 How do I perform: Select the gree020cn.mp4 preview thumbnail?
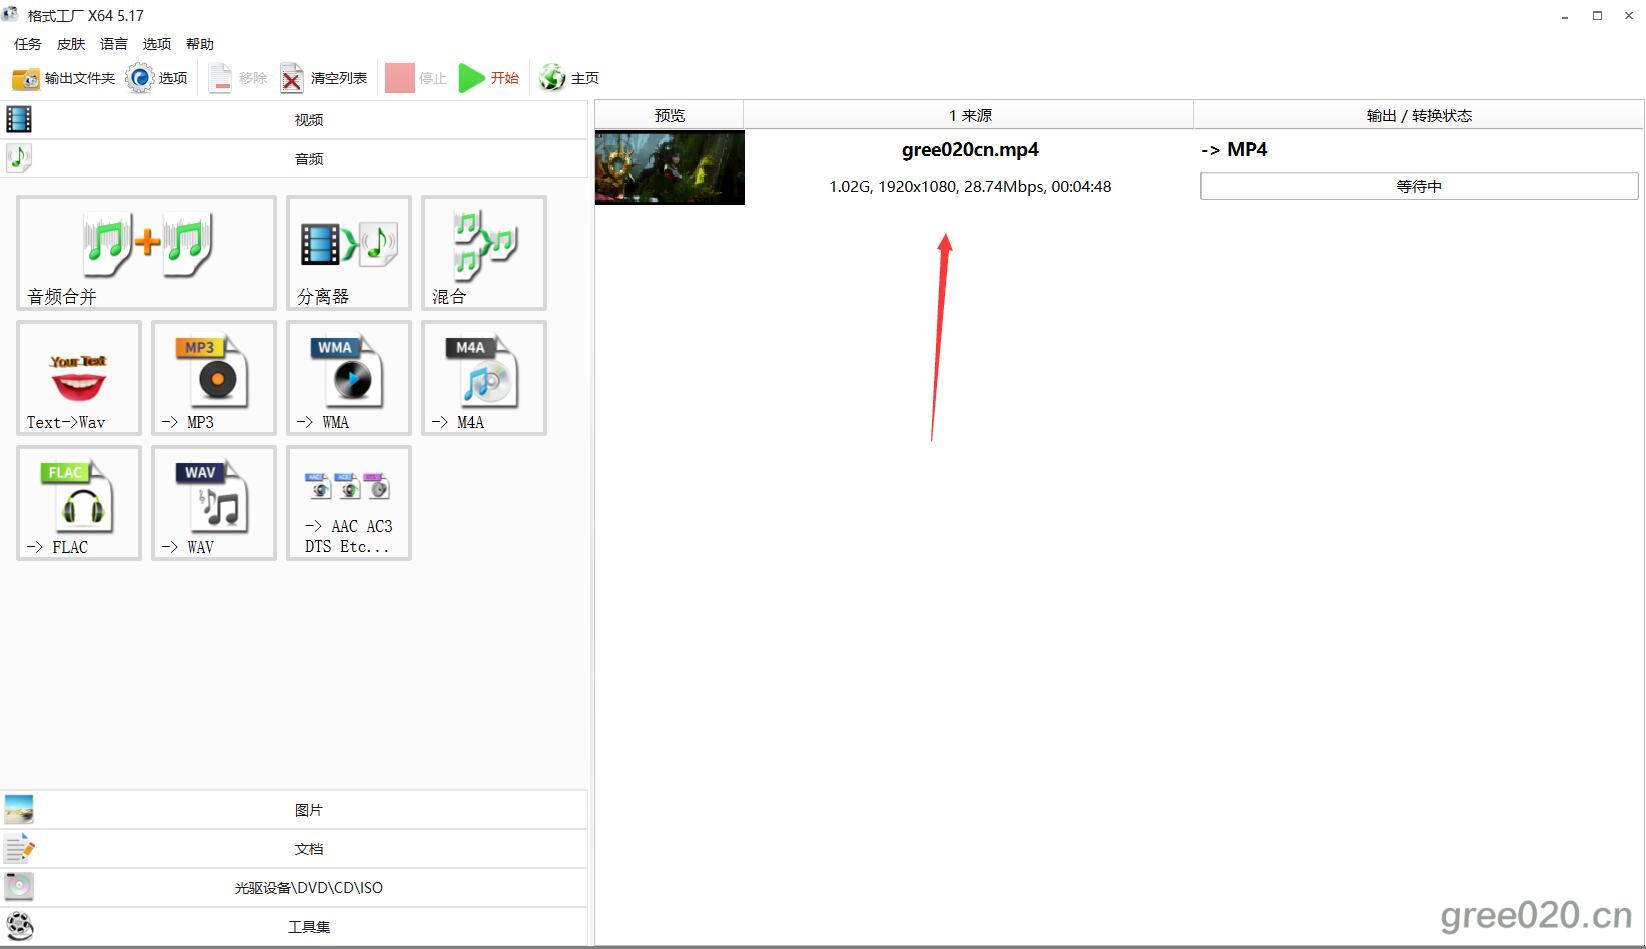(x=669, y=168)
